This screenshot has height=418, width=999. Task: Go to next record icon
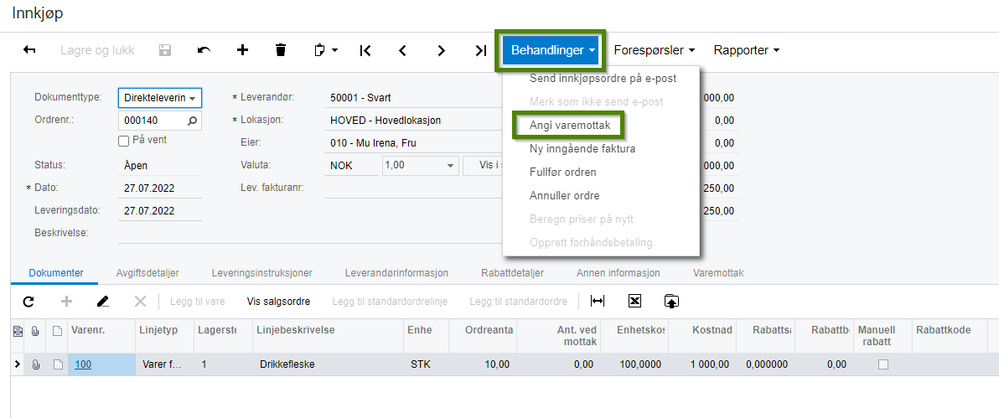pyautogui.click(x=441, y=50)
